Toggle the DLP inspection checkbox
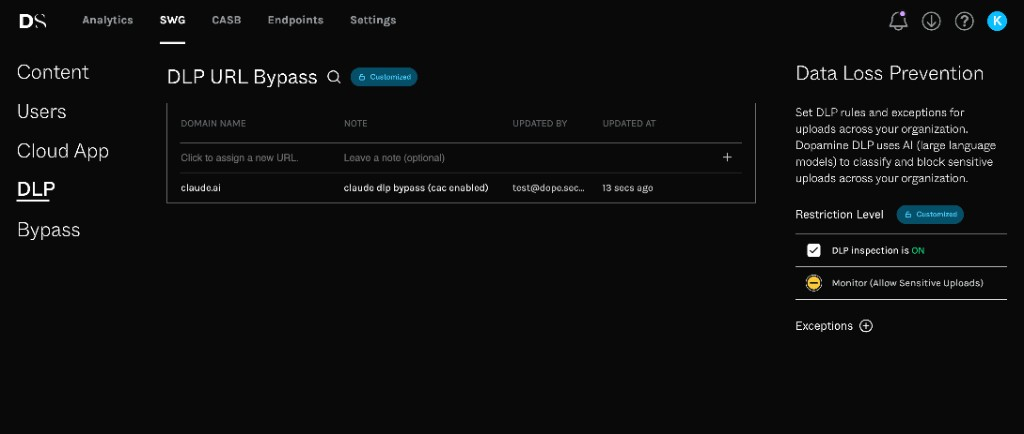 pyautogui.click(x=814, y=251)
